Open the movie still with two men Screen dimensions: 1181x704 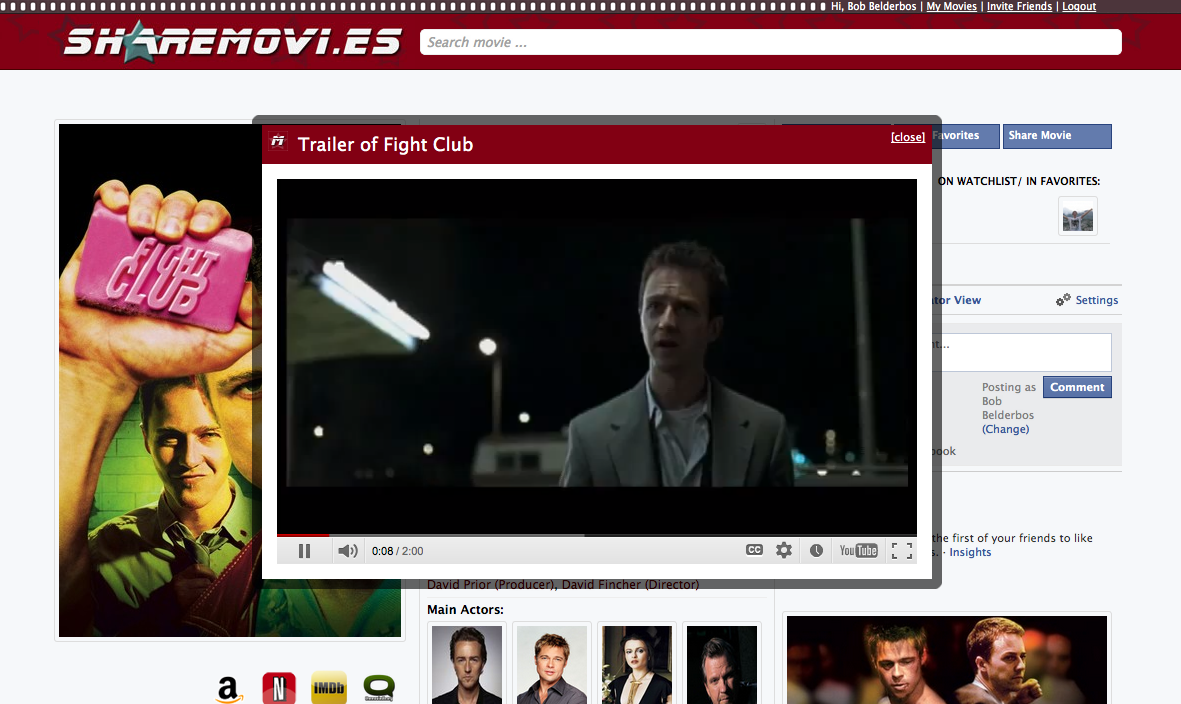coord(947,660)
